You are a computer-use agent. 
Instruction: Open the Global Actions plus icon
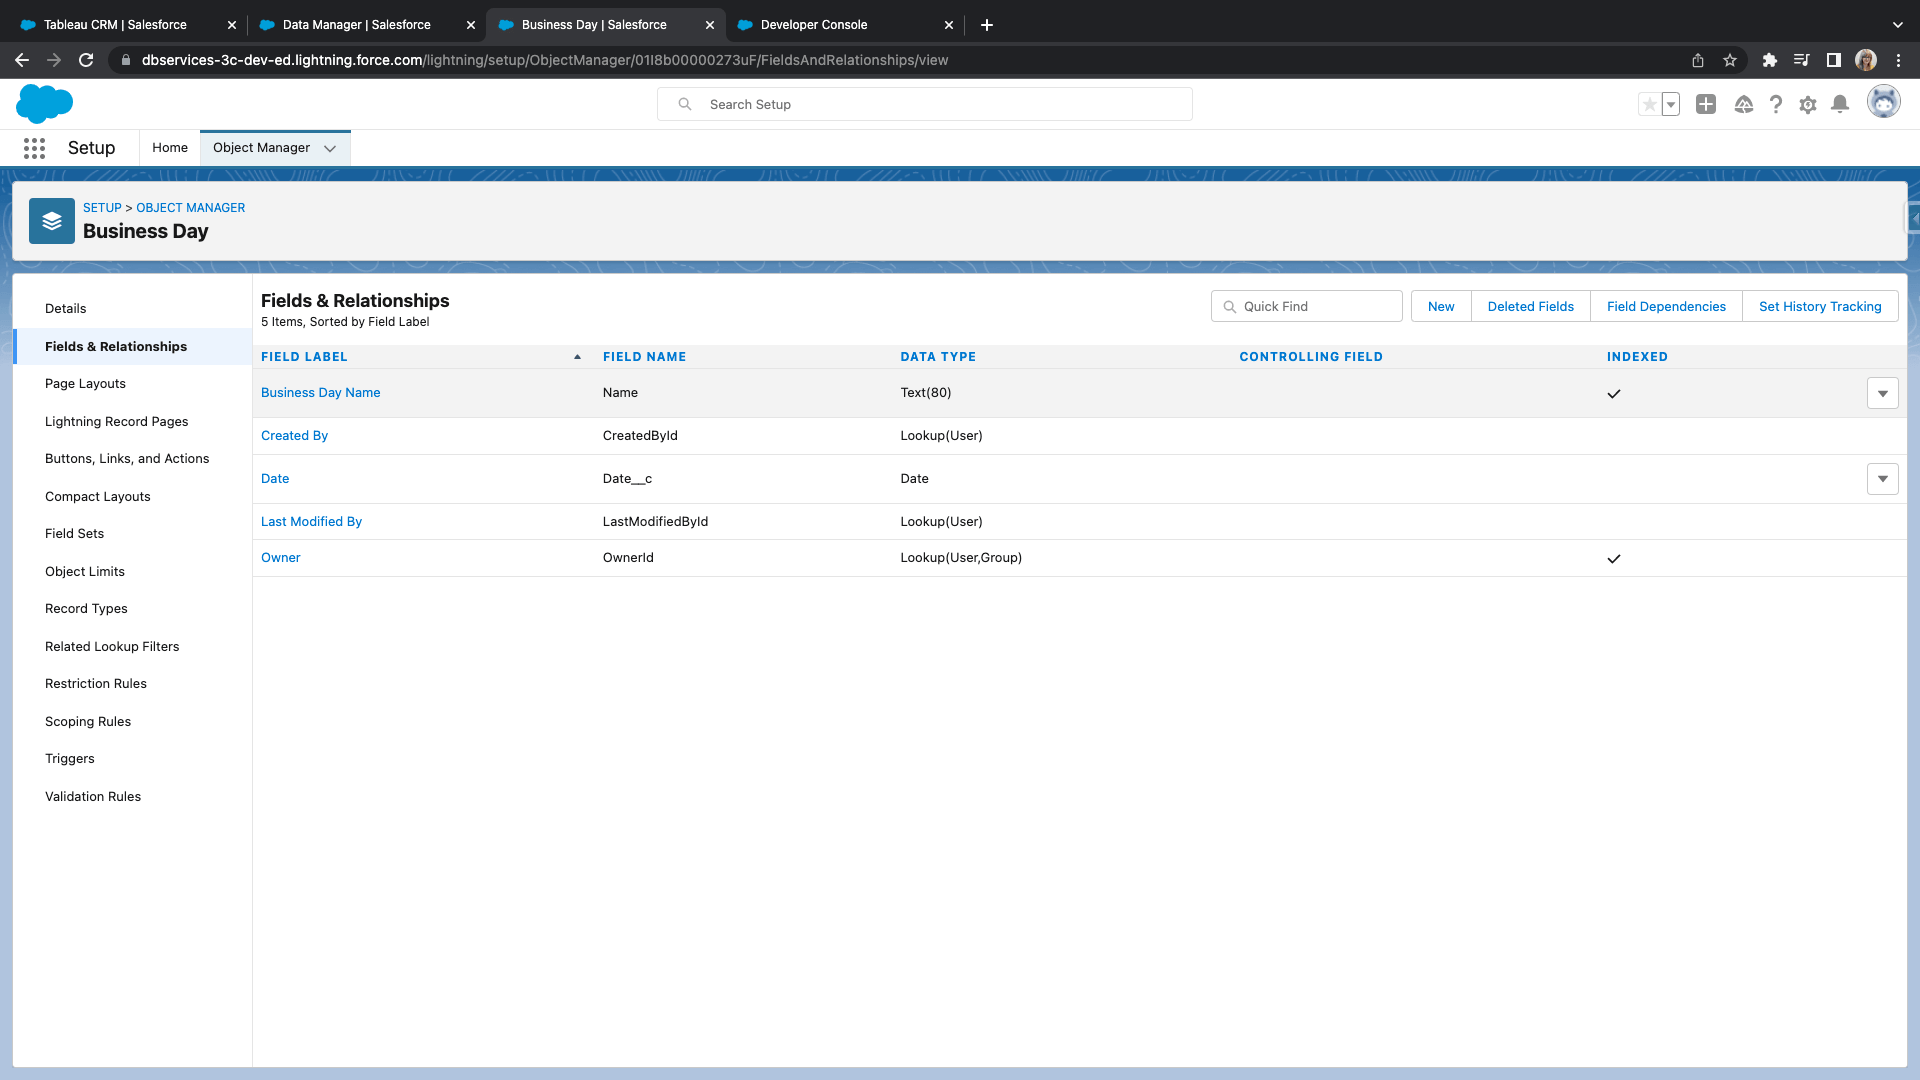click(1706, 104)
